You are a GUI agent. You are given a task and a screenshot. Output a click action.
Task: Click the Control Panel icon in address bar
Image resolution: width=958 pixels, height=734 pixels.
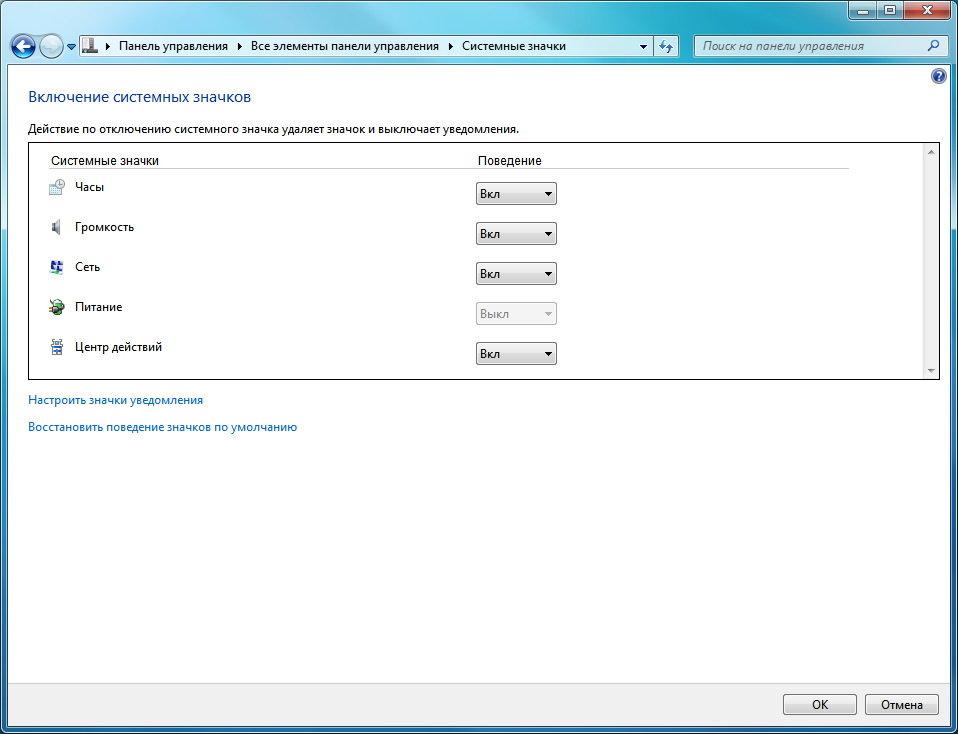(89, 46)
